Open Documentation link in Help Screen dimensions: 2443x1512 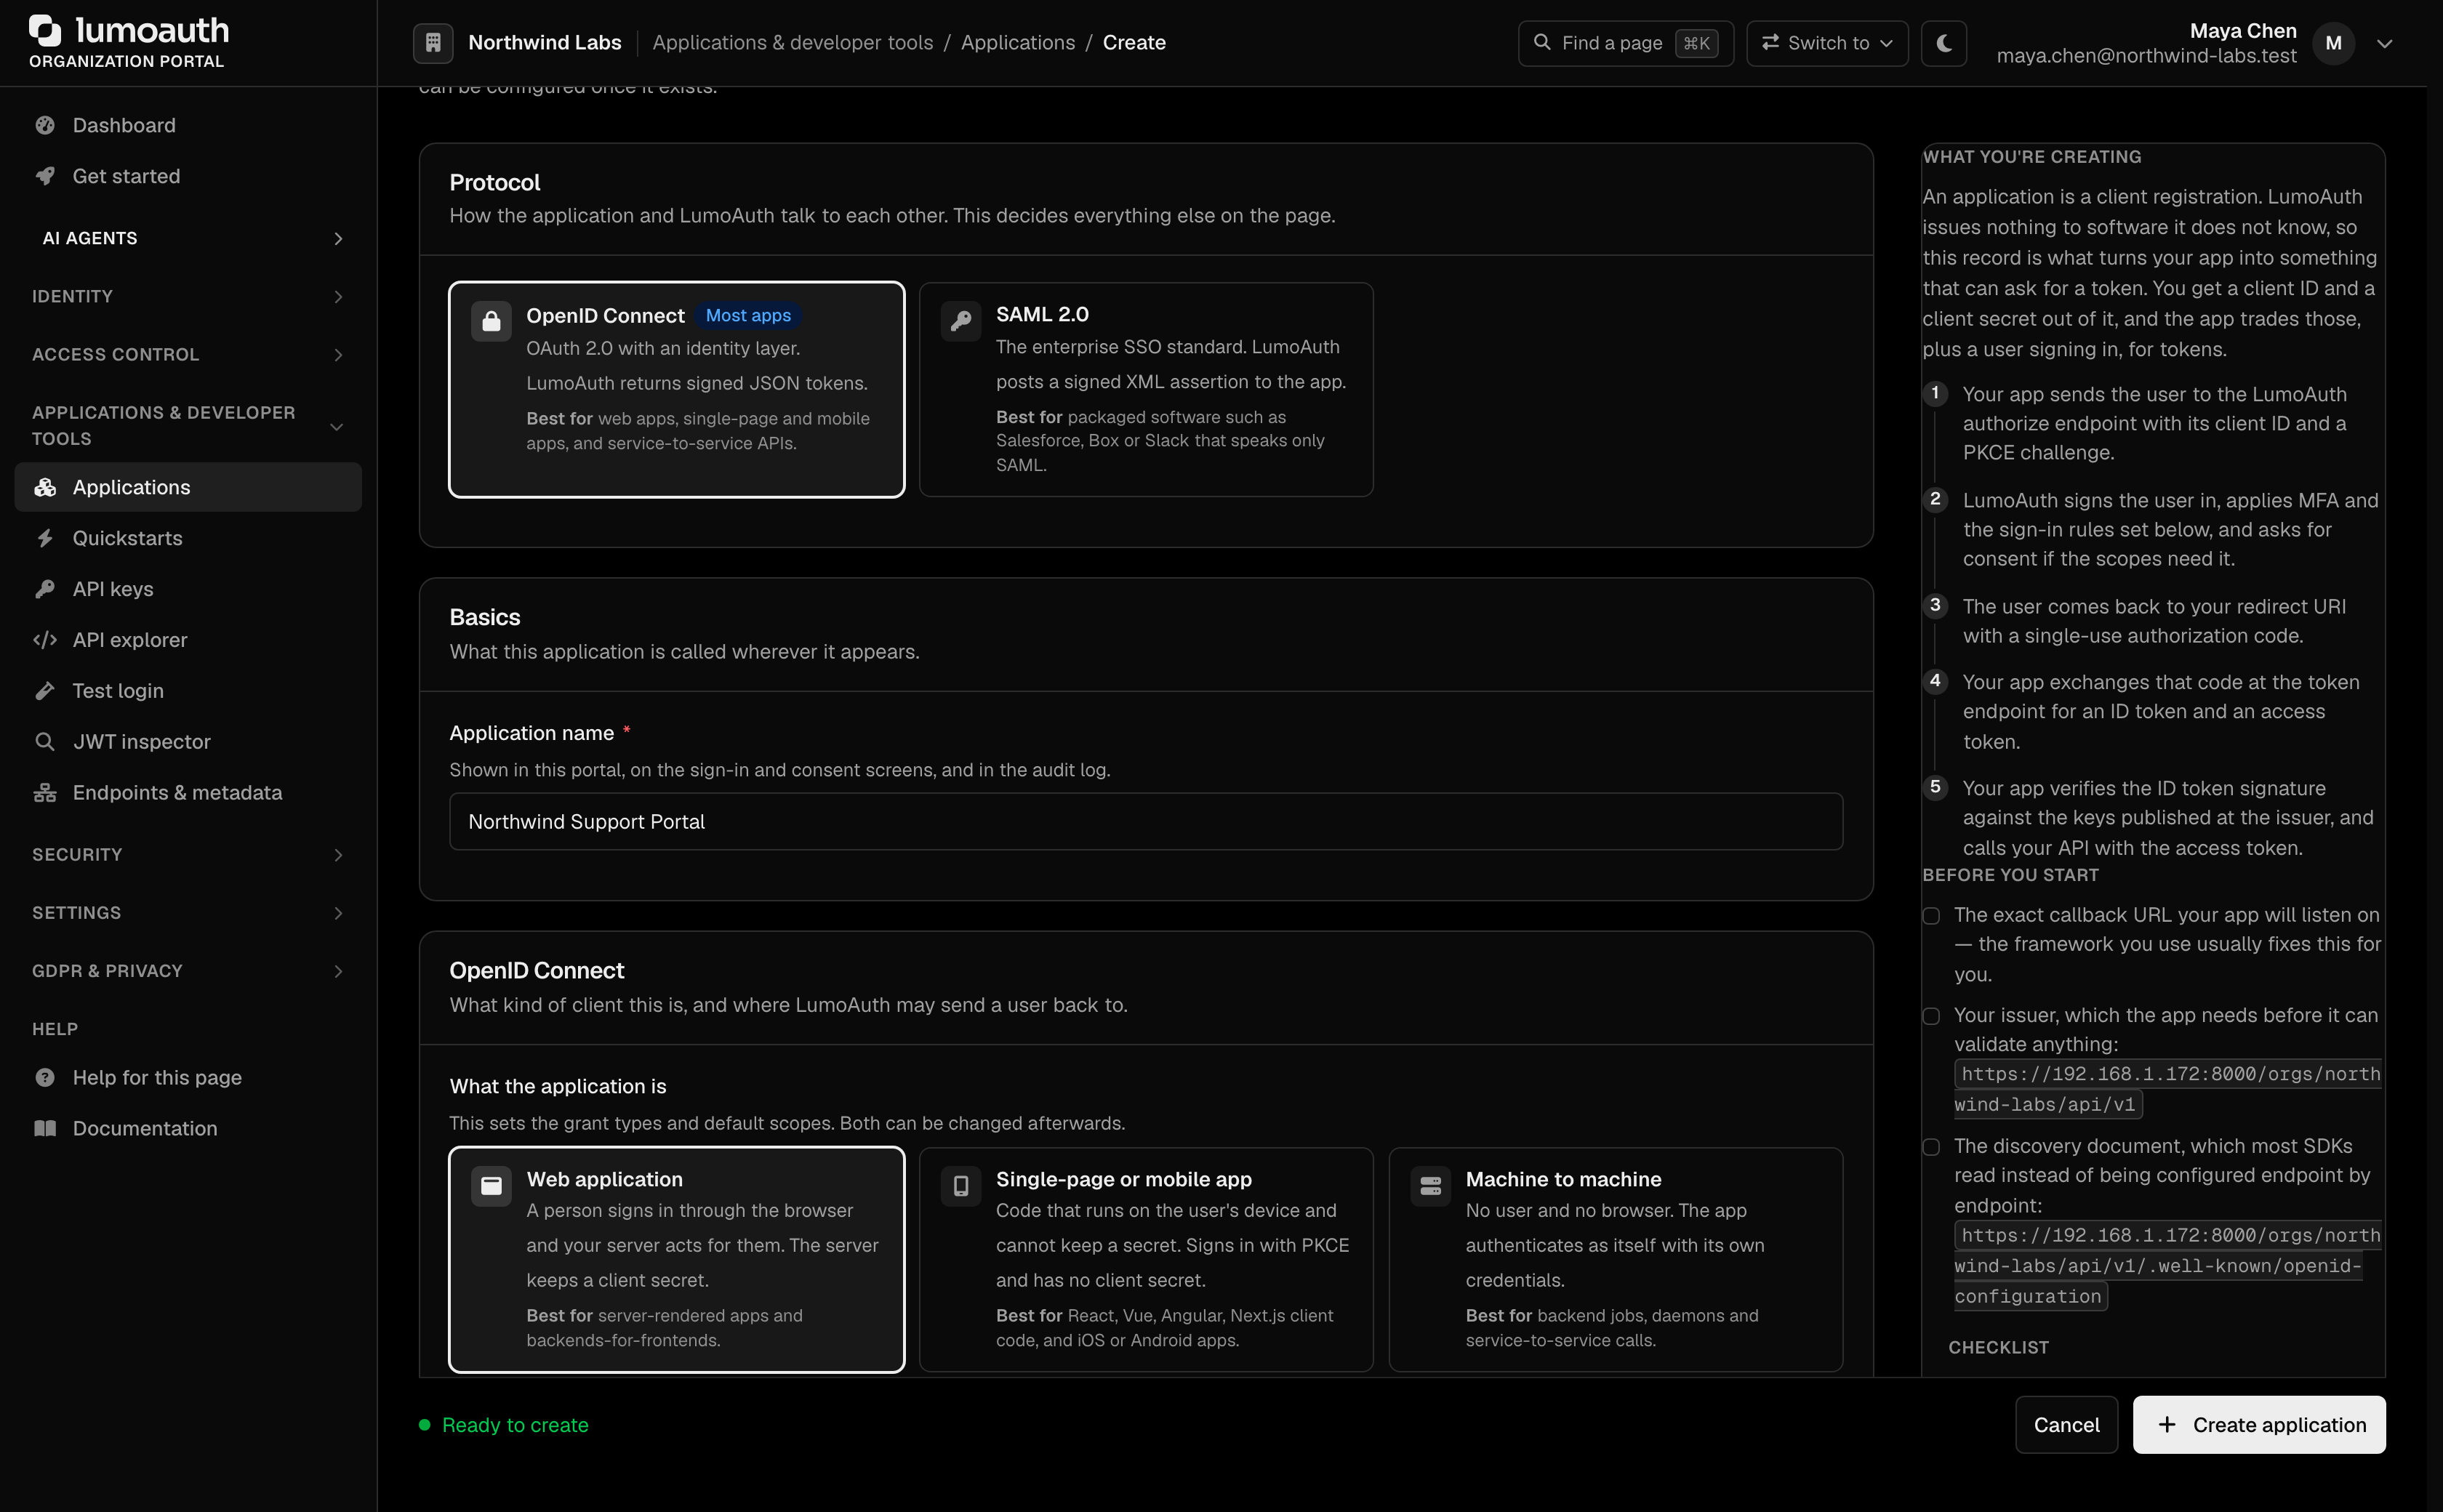point(188,1129)
